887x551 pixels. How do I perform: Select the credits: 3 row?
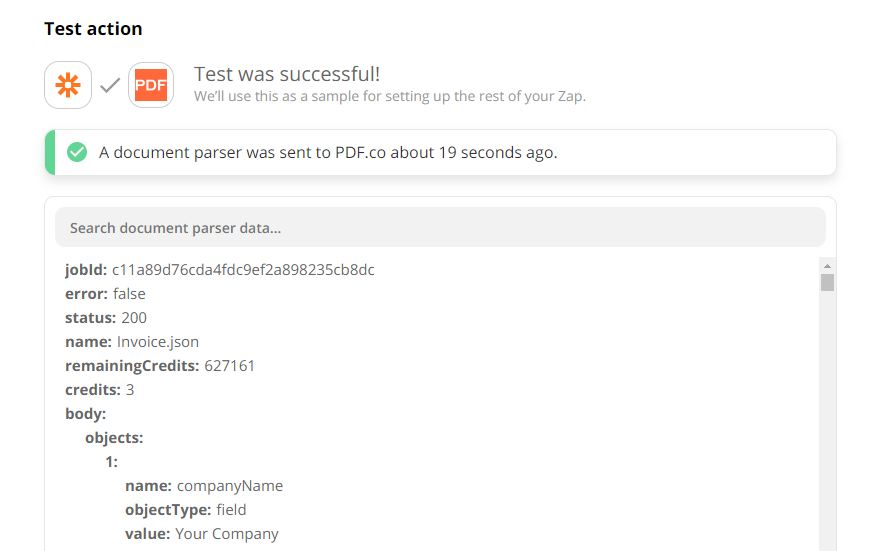tap(100, 390)
